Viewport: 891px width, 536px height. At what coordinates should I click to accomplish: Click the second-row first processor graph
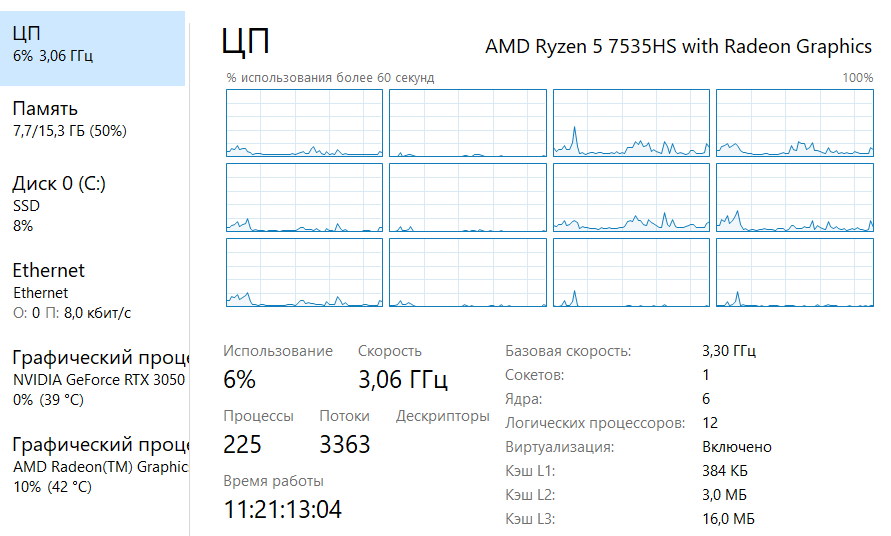(304, 197)
